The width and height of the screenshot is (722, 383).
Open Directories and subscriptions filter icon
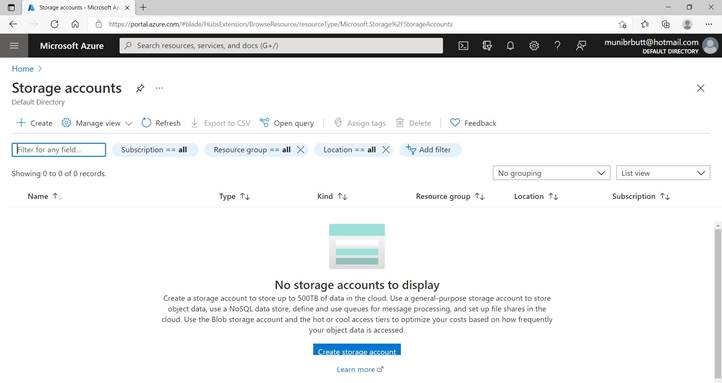pyautogui.click(x=487, y=46)
